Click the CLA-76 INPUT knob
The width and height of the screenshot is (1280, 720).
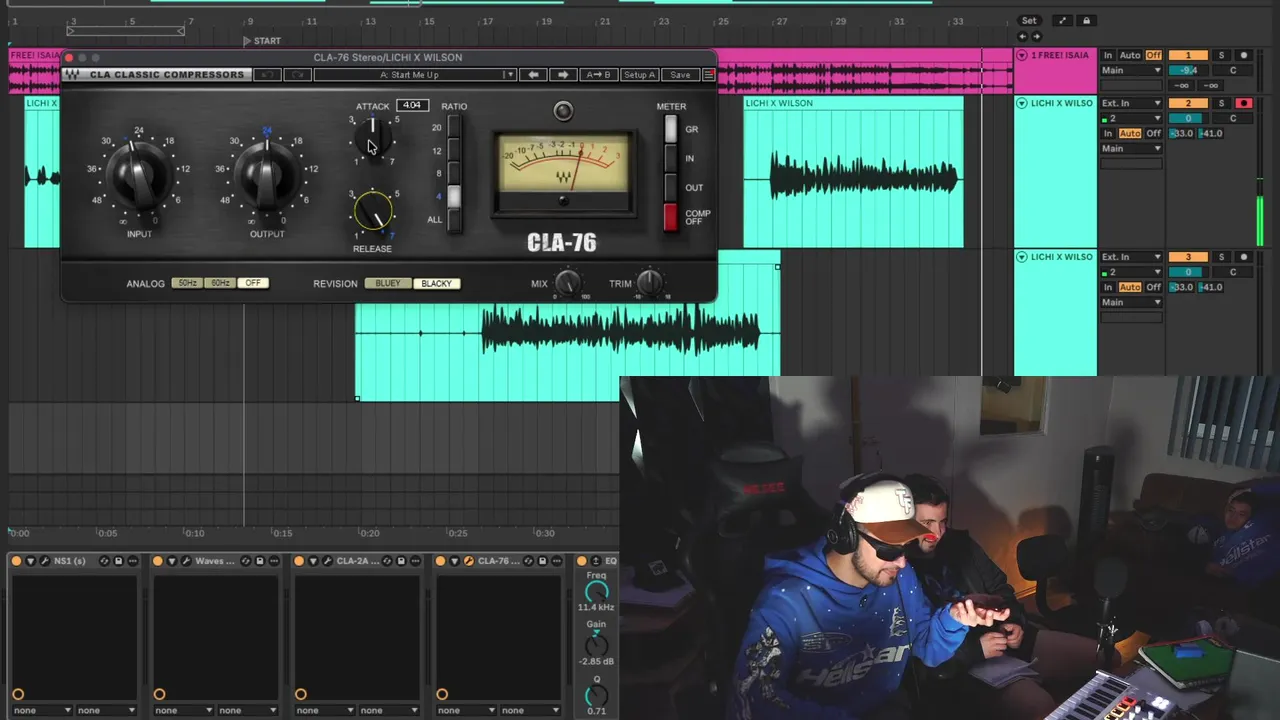tap(139, 176)
